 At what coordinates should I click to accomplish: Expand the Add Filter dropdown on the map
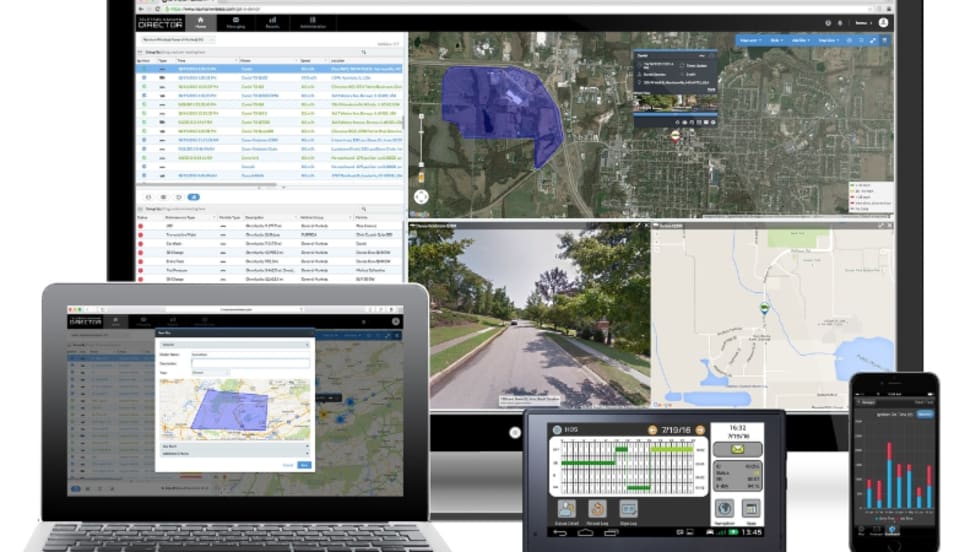tap(801, 40)
